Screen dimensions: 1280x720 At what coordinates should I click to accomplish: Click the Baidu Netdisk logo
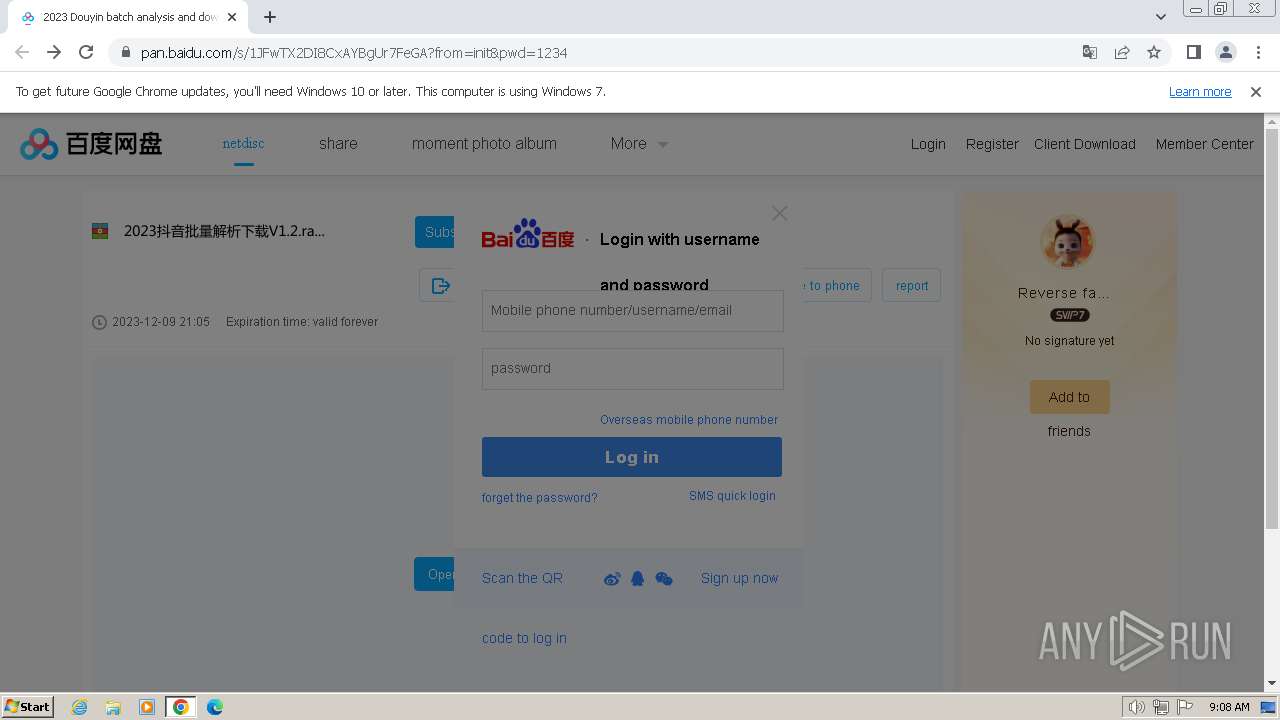click(x=91, y=144)
